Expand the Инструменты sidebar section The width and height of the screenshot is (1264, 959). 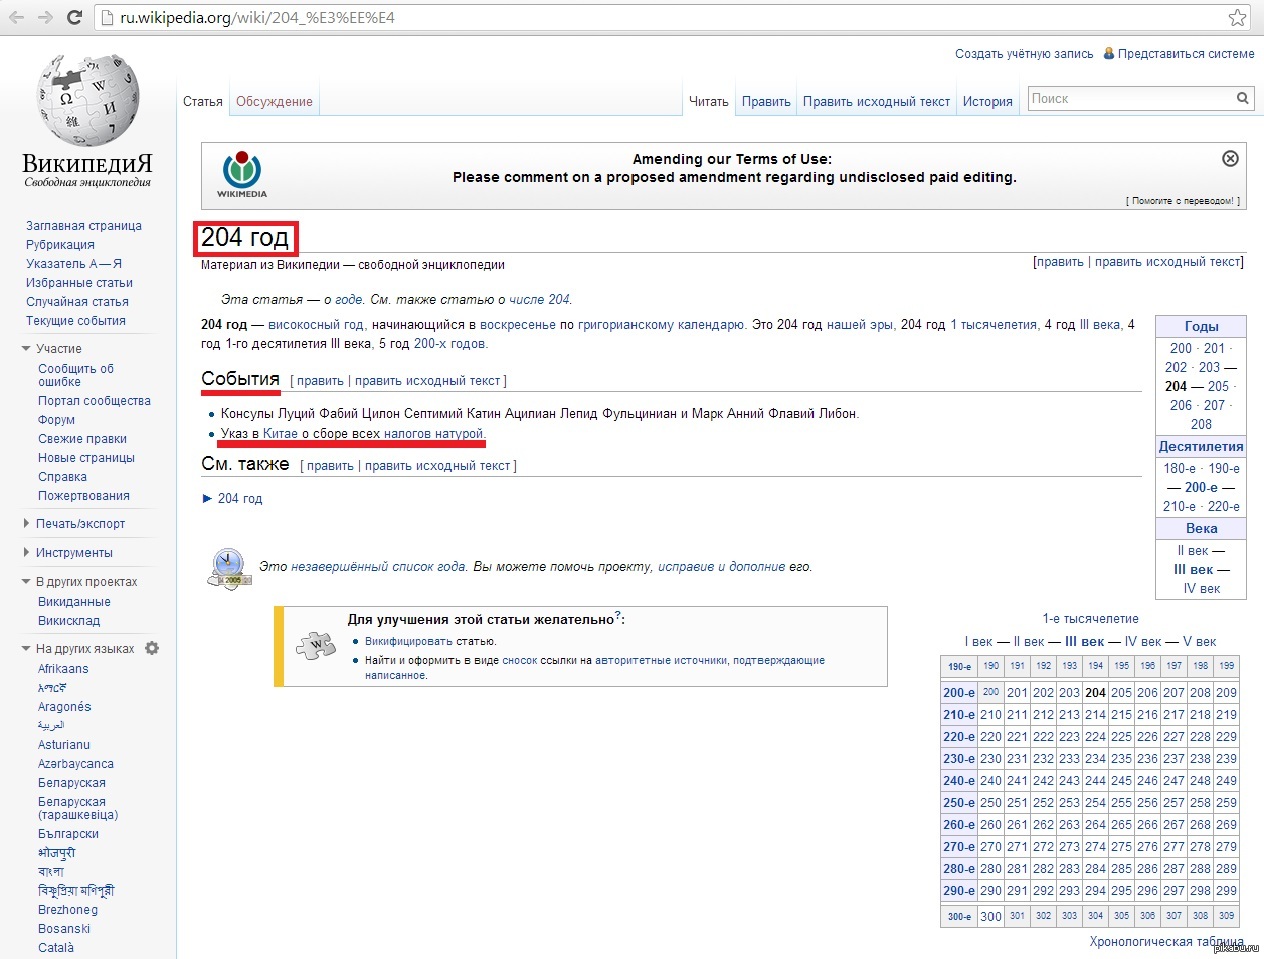[x=27, y=552]
